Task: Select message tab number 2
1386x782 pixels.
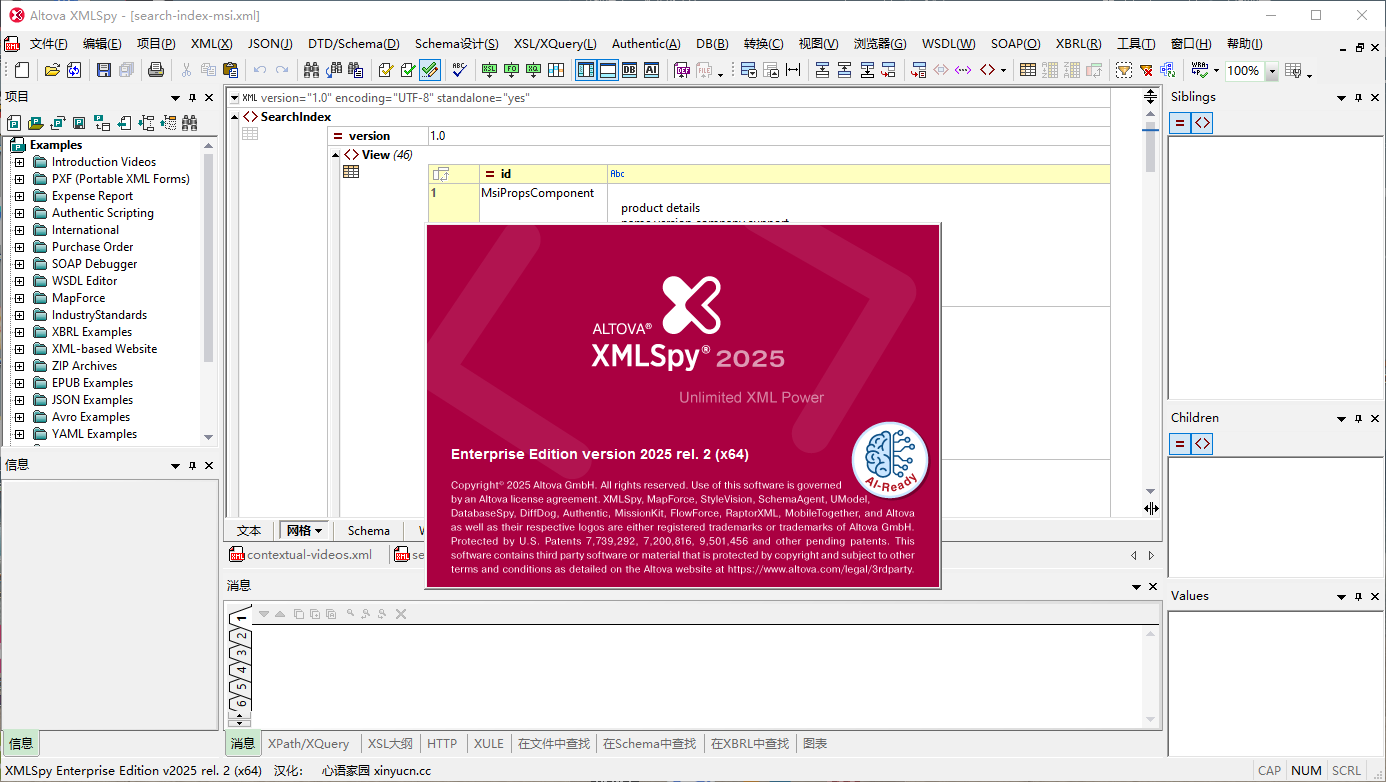Action: click(x=241, y=637)
